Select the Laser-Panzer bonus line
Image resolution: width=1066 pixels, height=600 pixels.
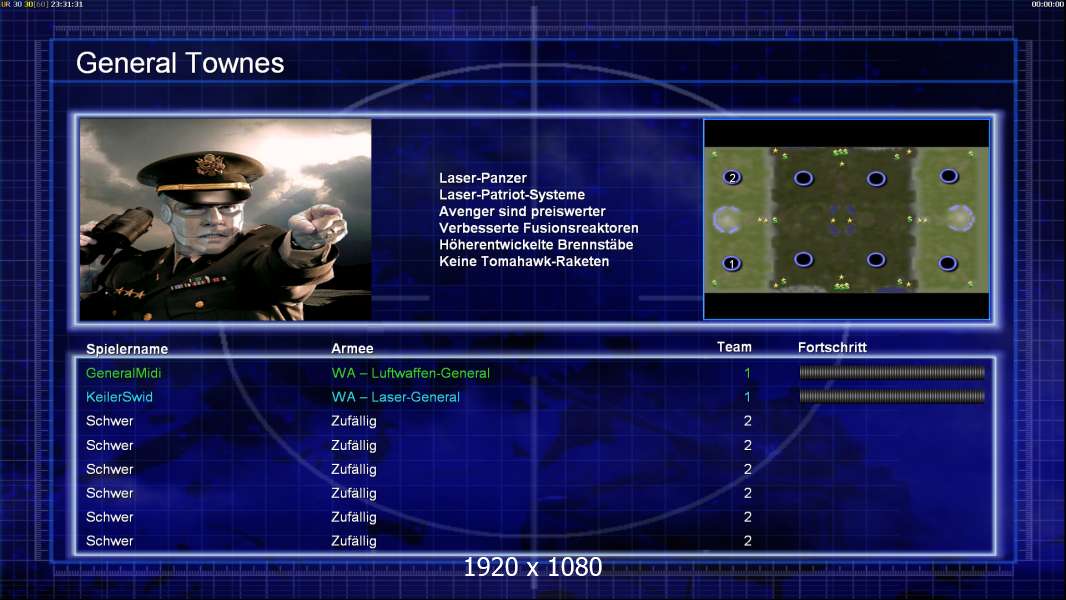(x=483, y=178)
